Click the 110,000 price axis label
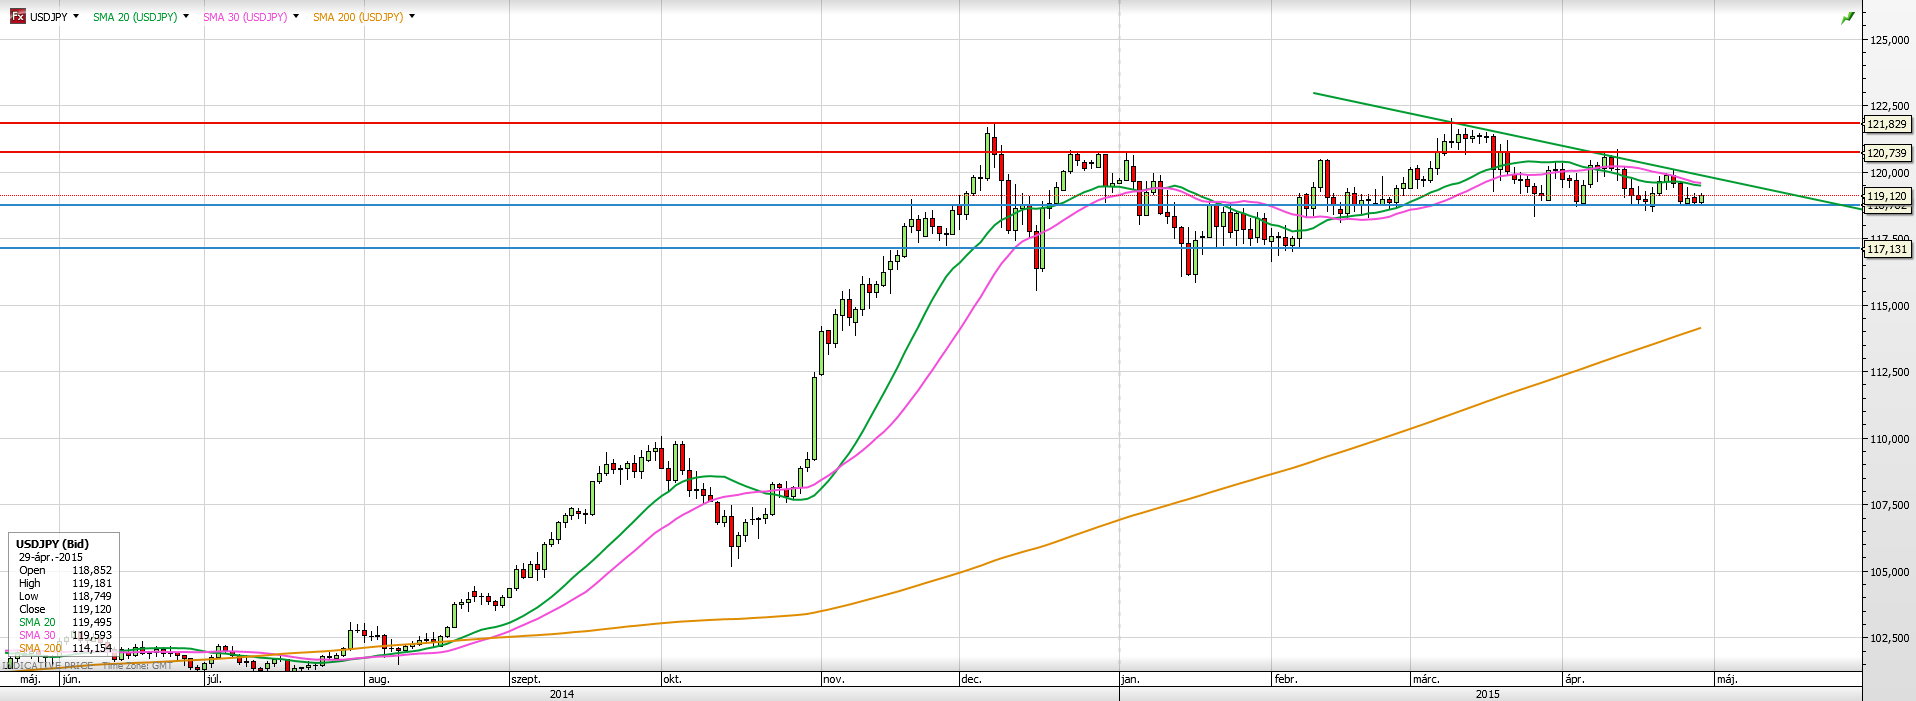1916x701 pixels. 1889,439
